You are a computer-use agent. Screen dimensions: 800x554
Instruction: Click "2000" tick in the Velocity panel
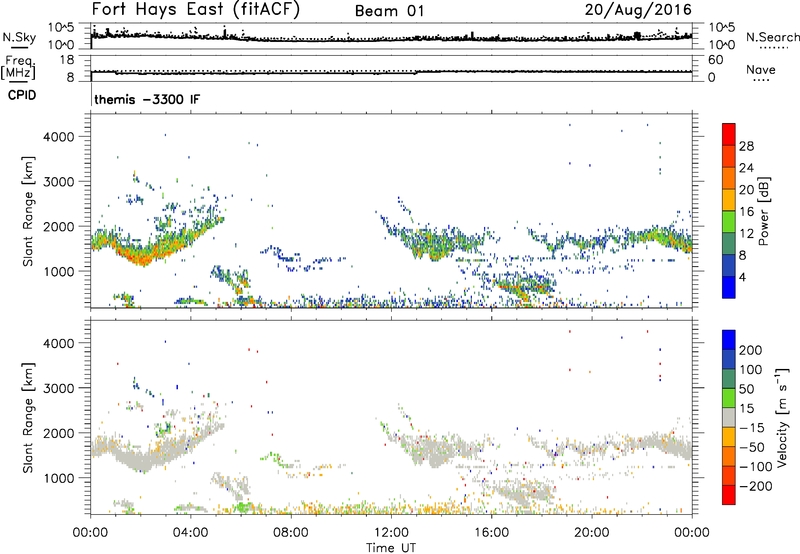point(59,433)
